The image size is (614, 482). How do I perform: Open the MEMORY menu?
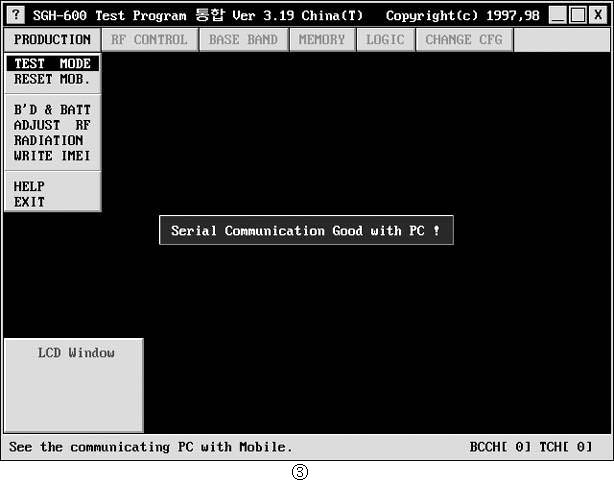(322, 40)
